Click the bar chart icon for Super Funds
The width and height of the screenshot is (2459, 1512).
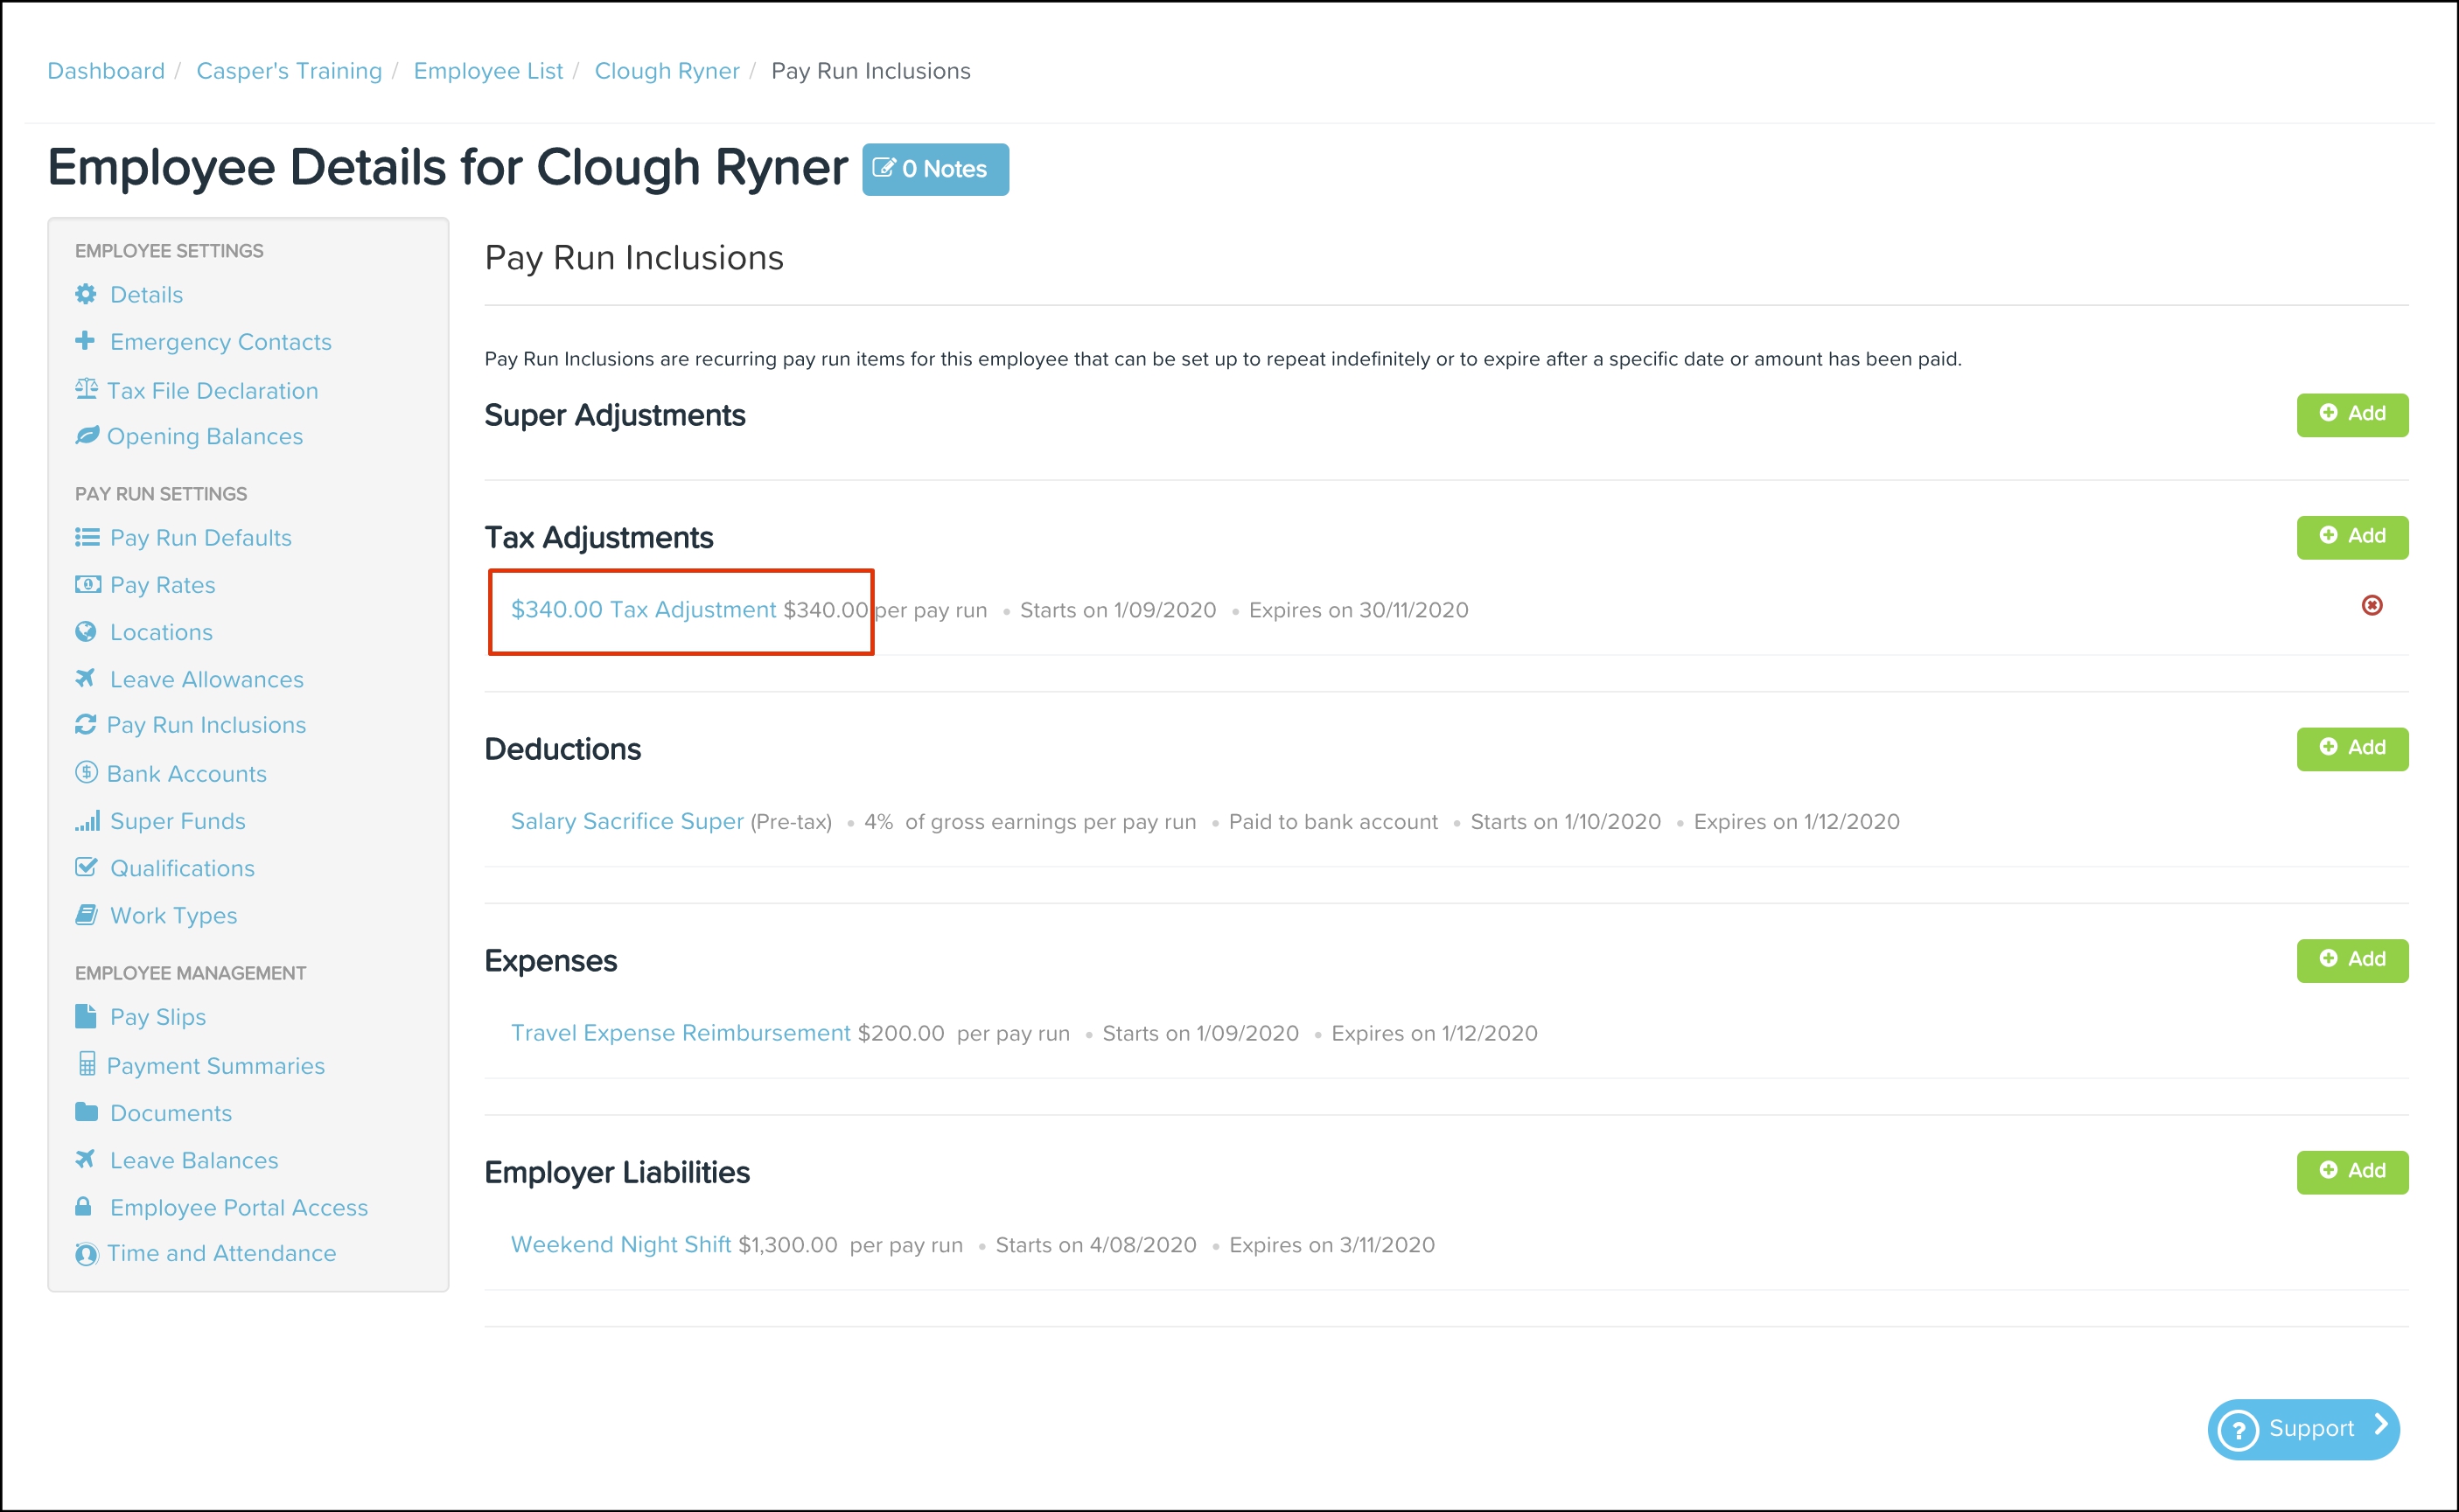pos(87,821)
